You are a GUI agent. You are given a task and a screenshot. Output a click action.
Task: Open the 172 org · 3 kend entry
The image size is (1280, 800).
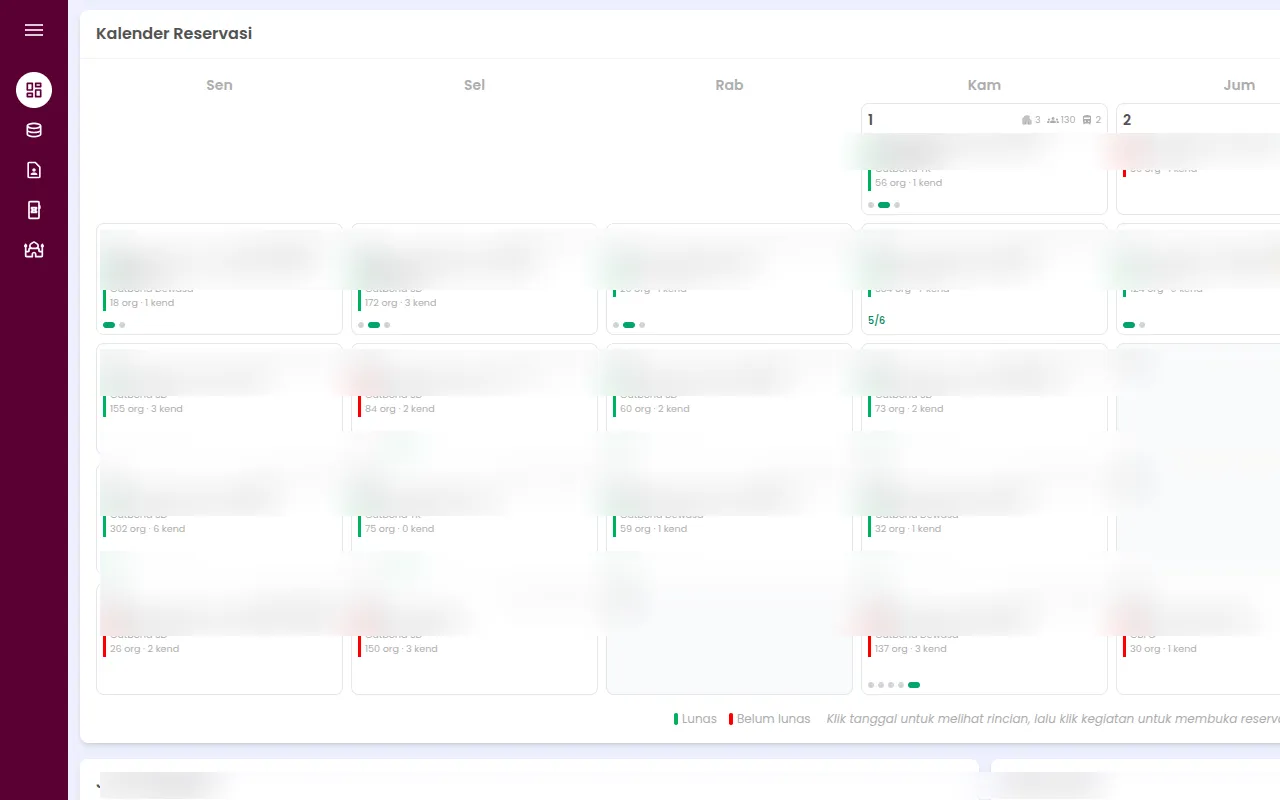(400, 303)
